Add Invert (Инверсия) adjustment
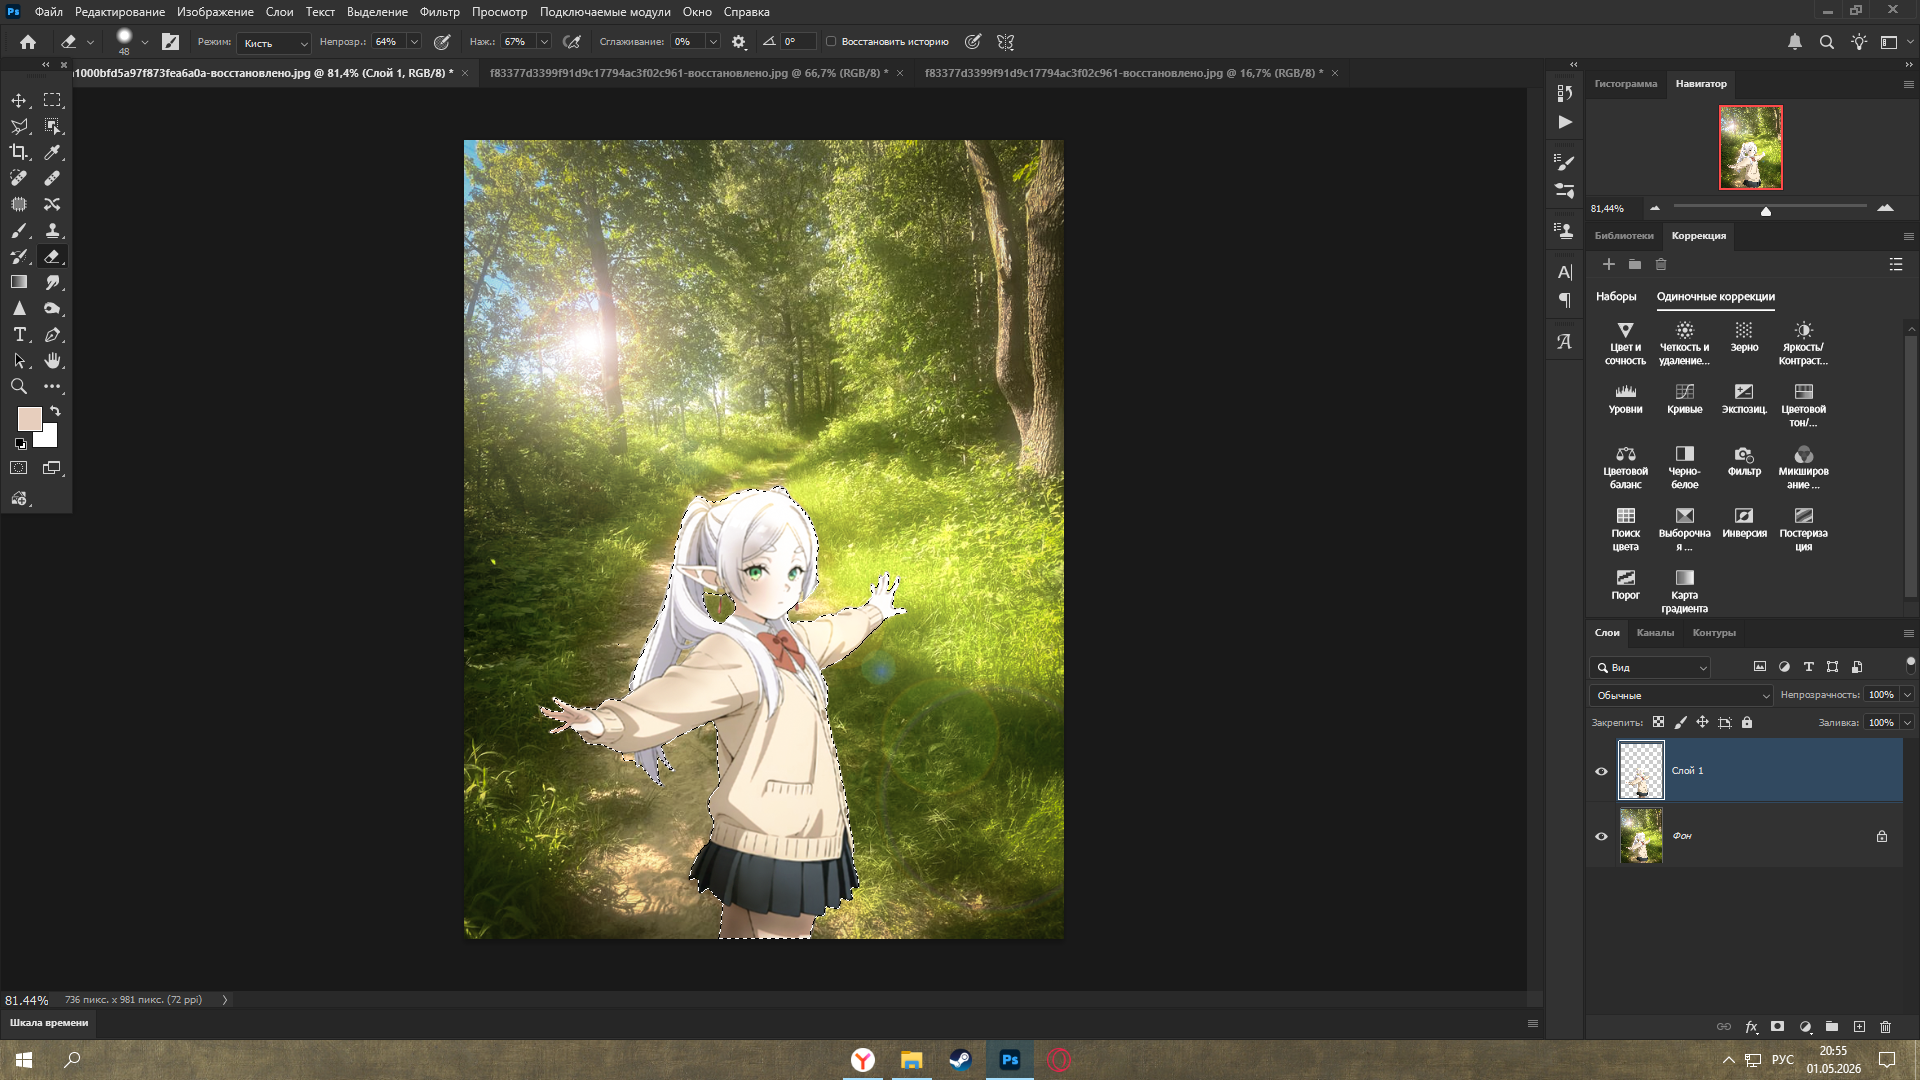 click(1744, 522)
